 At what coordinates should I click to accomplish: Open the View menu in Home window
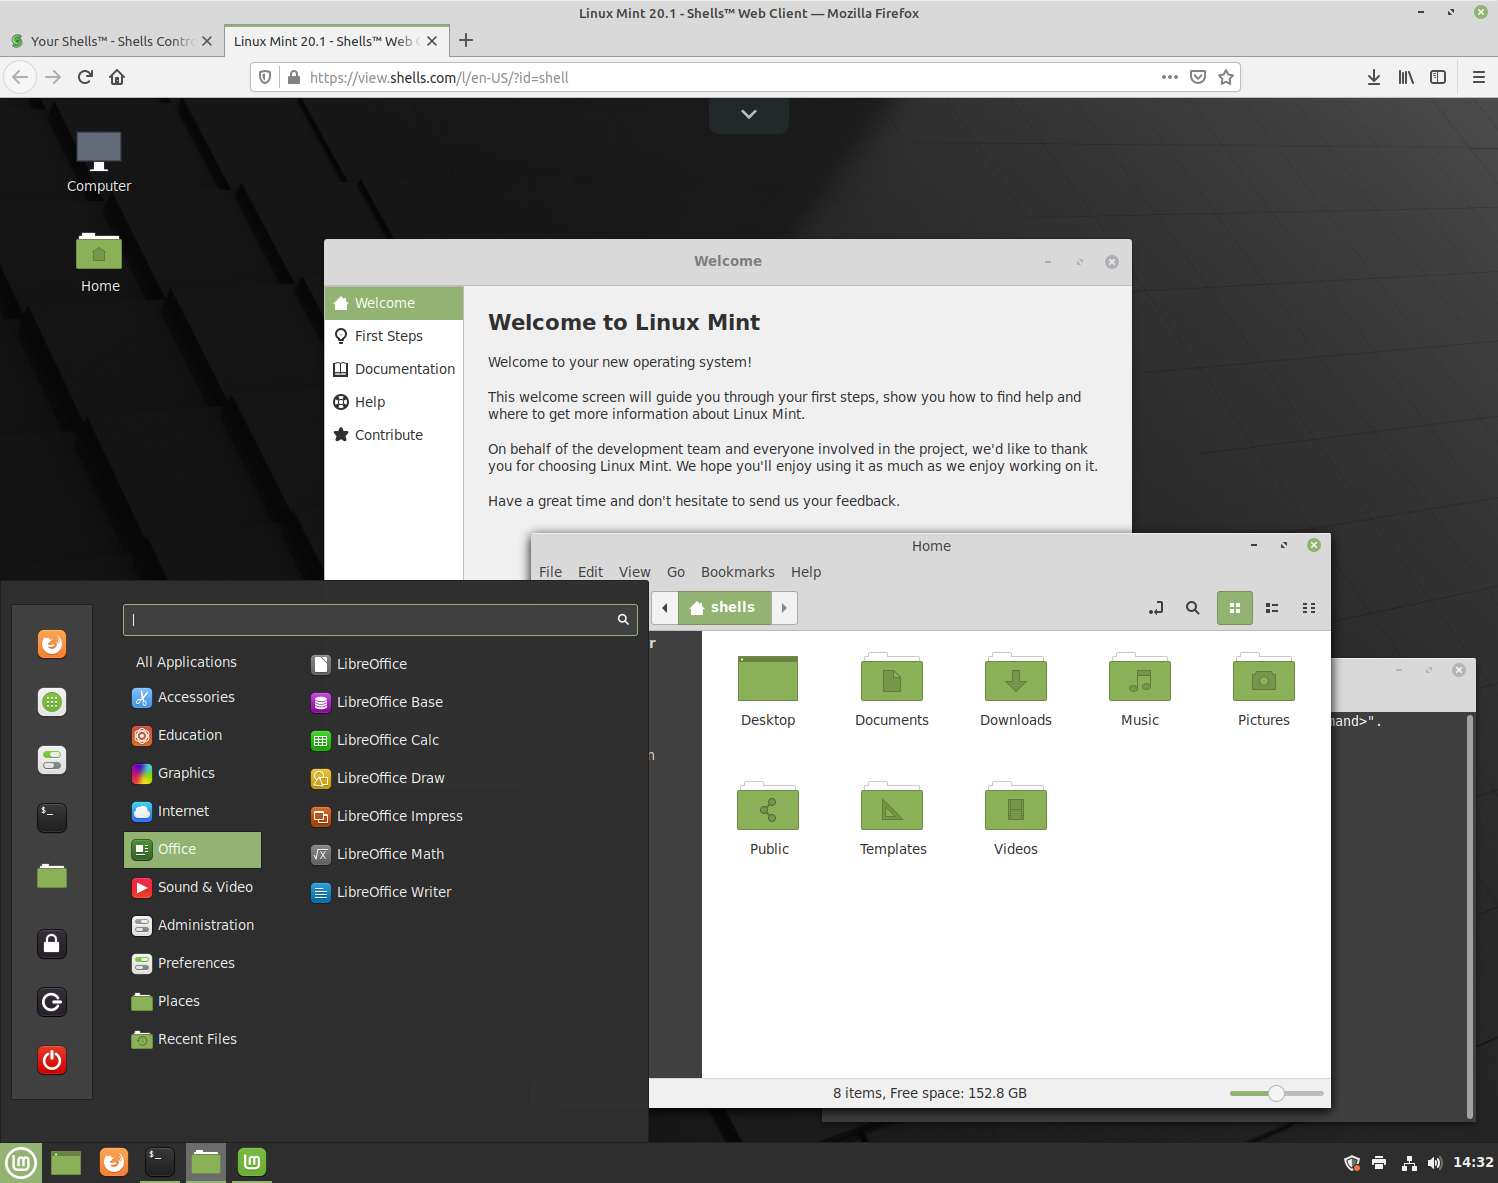634,572
